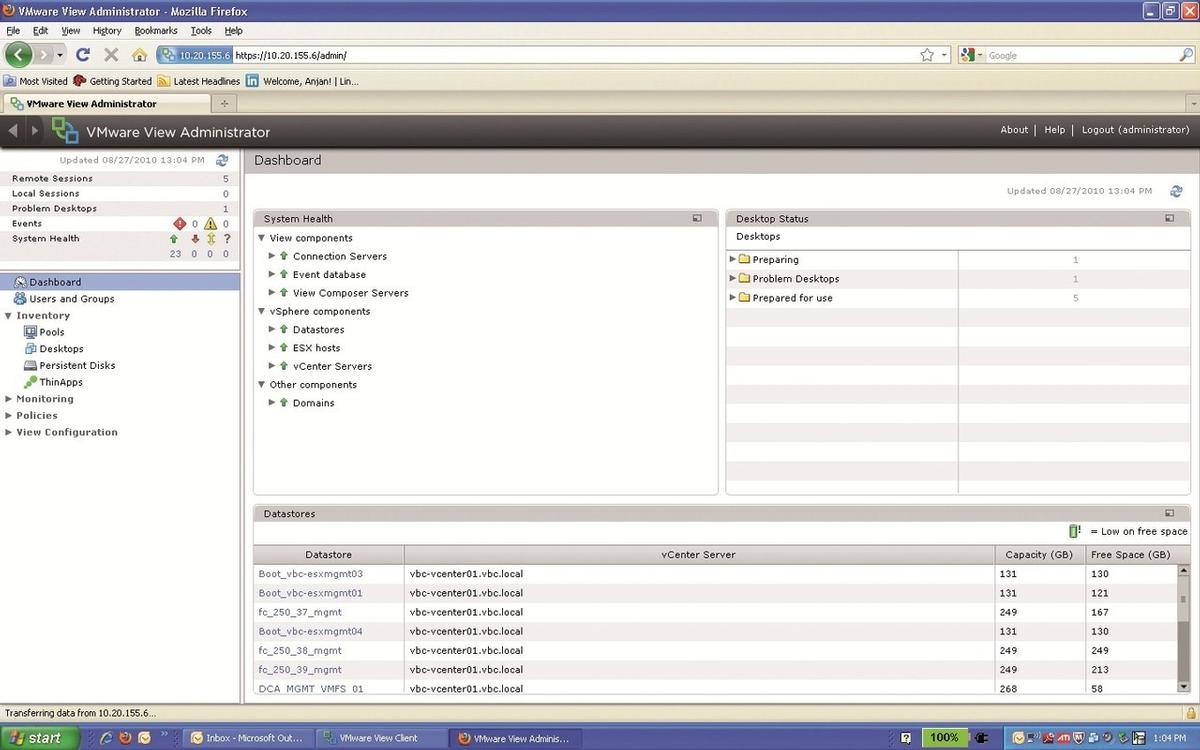
Task: Expand the ESX hosts node
Action: point(272,348)
